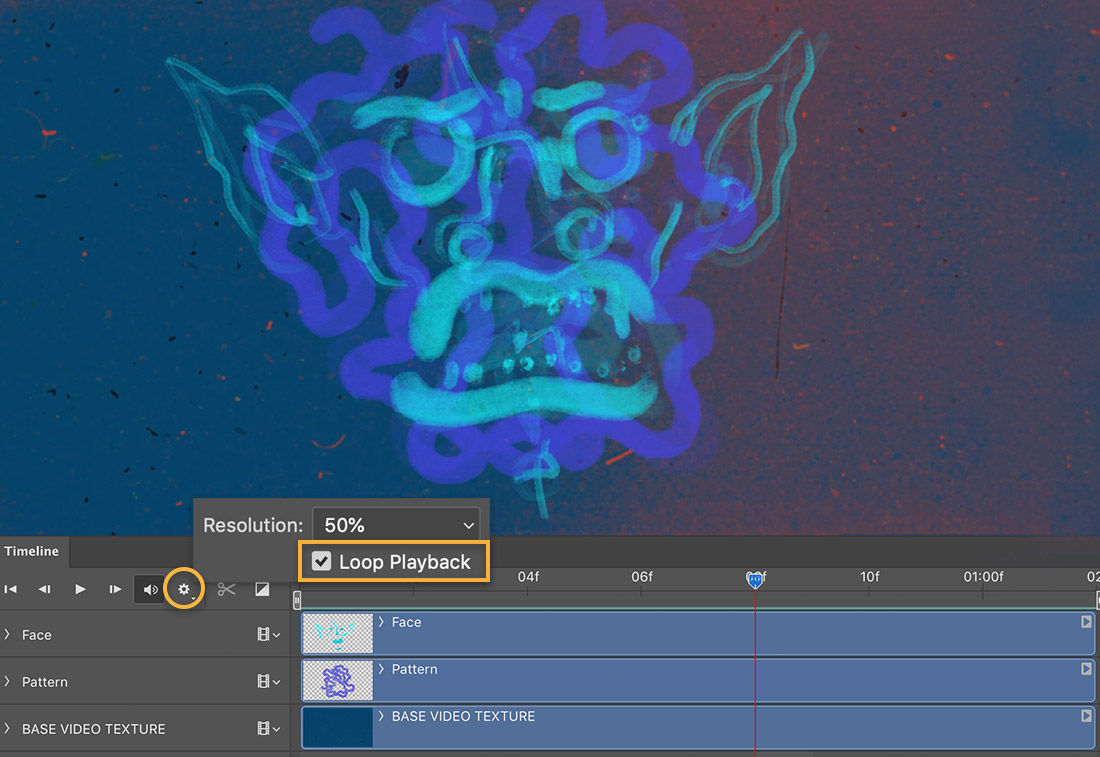Split the clip at the playhead with scissors
Image resolution: width=1100 pixels, height=757 pixels.
tap(226, 589)
